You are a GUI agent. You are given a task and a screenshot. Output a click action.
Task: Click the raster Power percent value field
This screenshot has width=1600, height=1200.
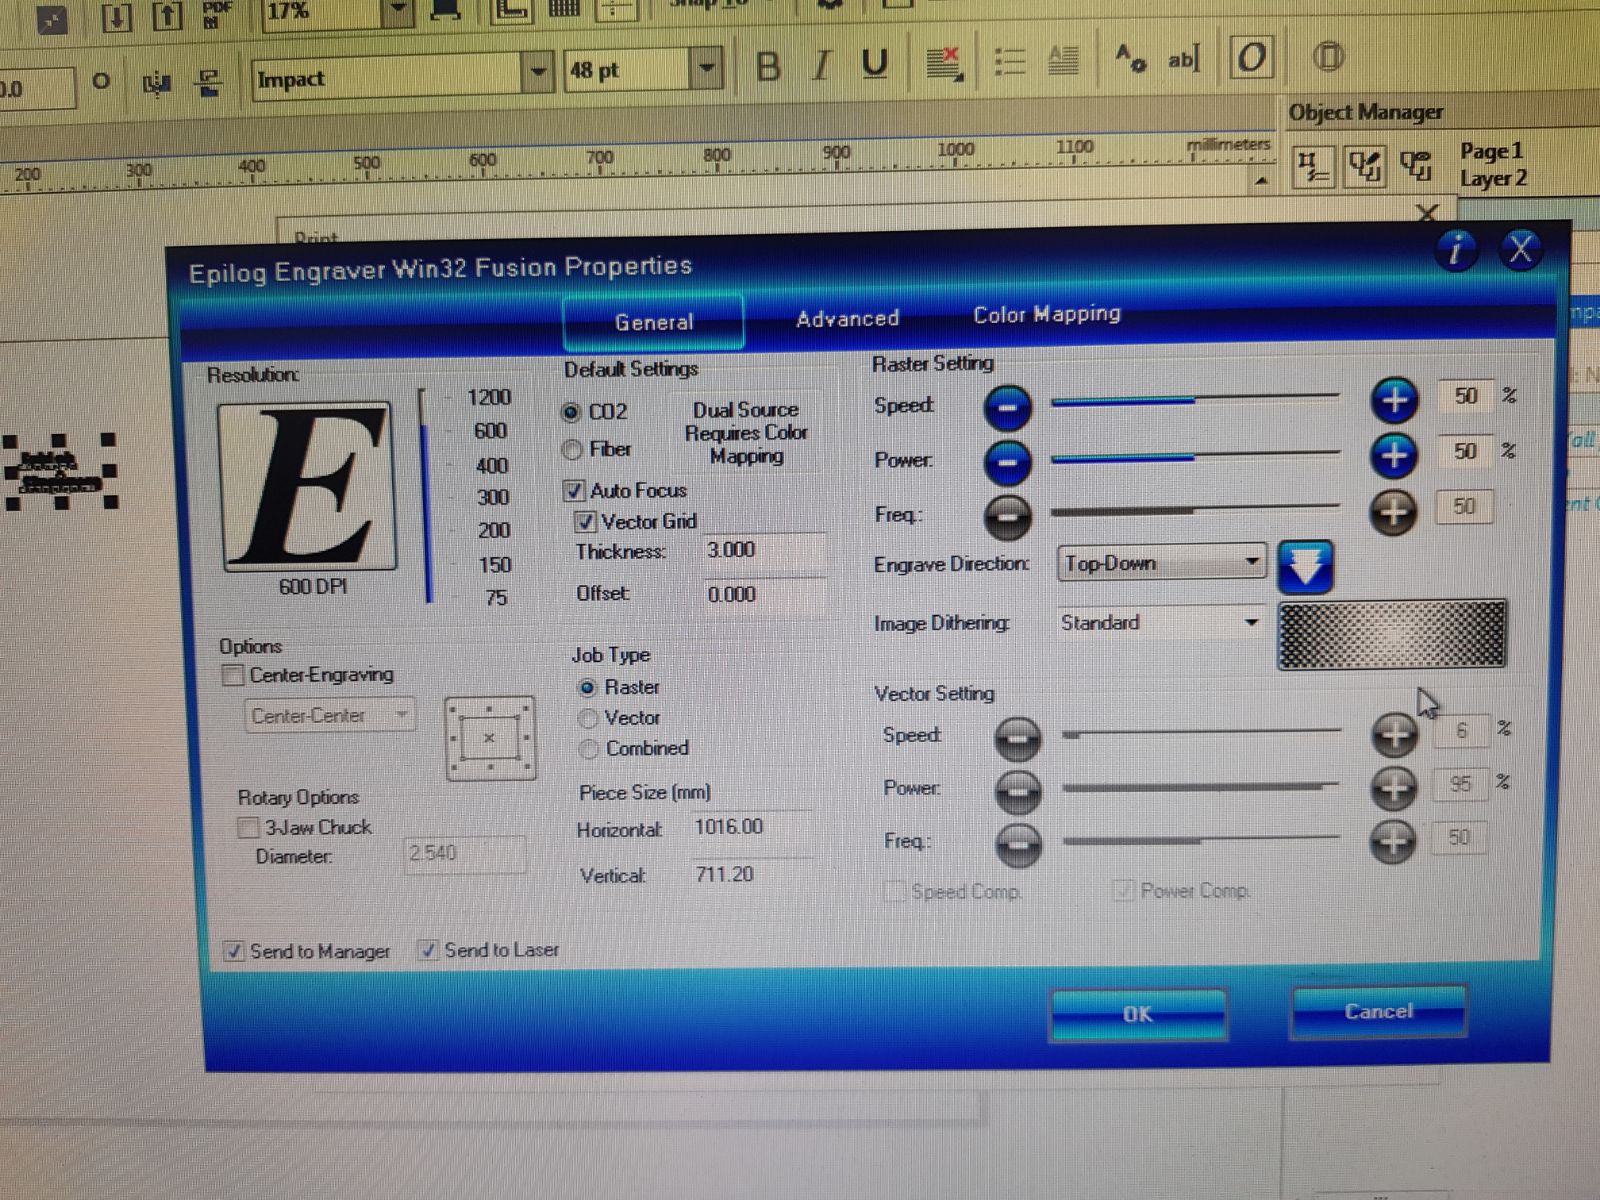click(x=1465, y=451)
